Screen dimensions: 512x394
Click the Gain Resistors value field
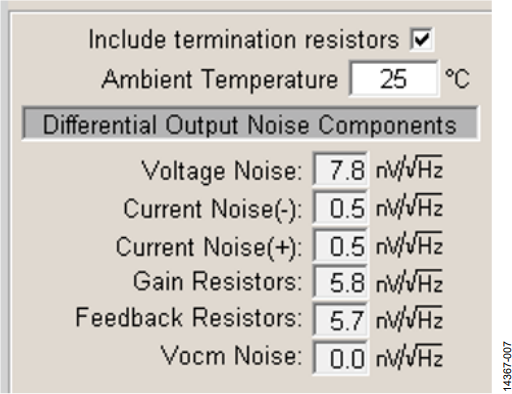(x=341, y=282)
